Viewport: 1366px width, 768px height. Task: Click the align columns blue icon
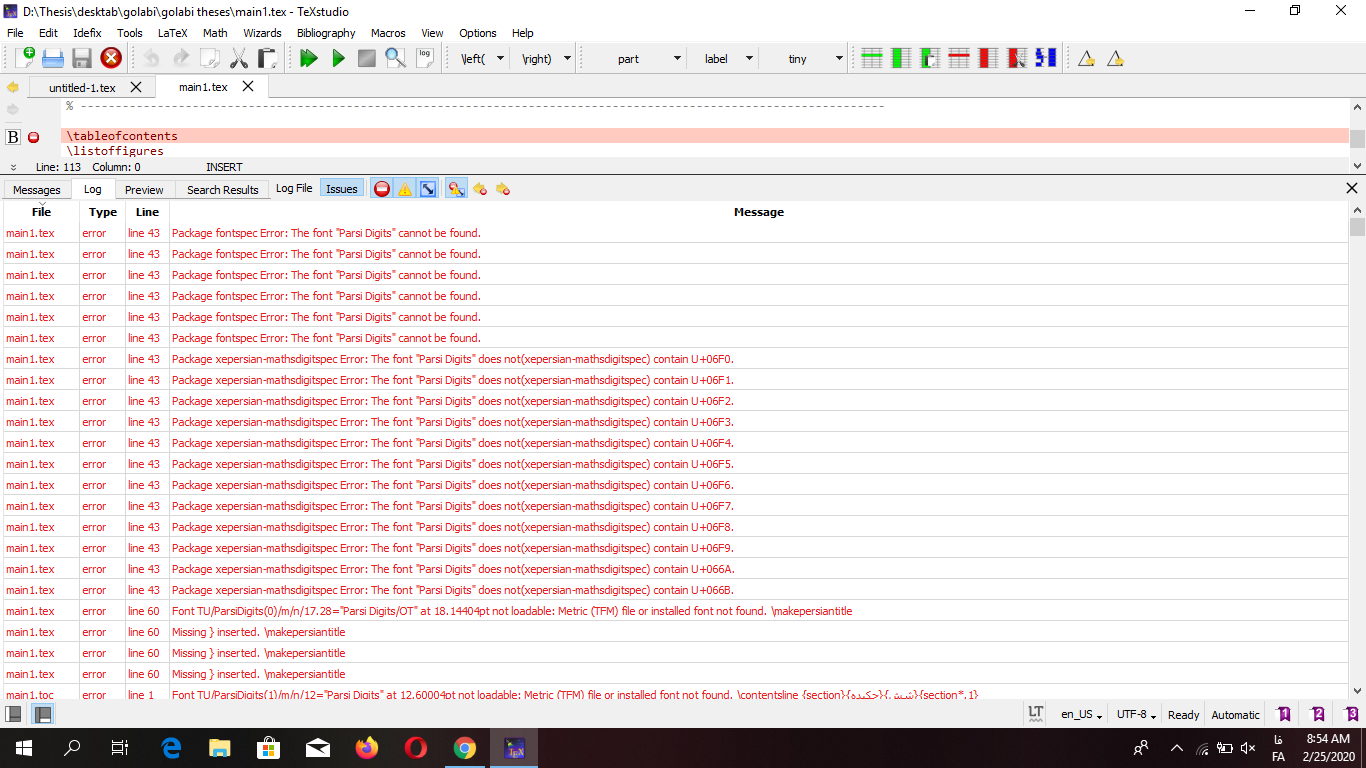1046,58
